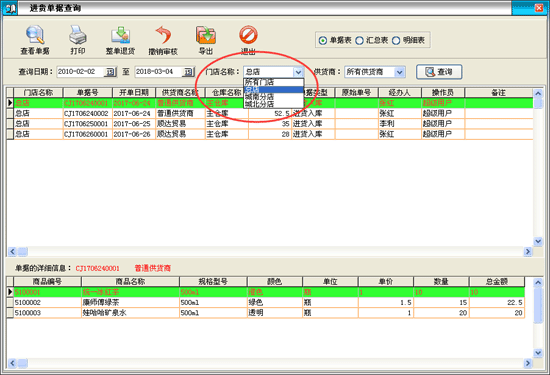Click the 操作员 column header
This screenshot has height=375, width=550.
(443, 93)
